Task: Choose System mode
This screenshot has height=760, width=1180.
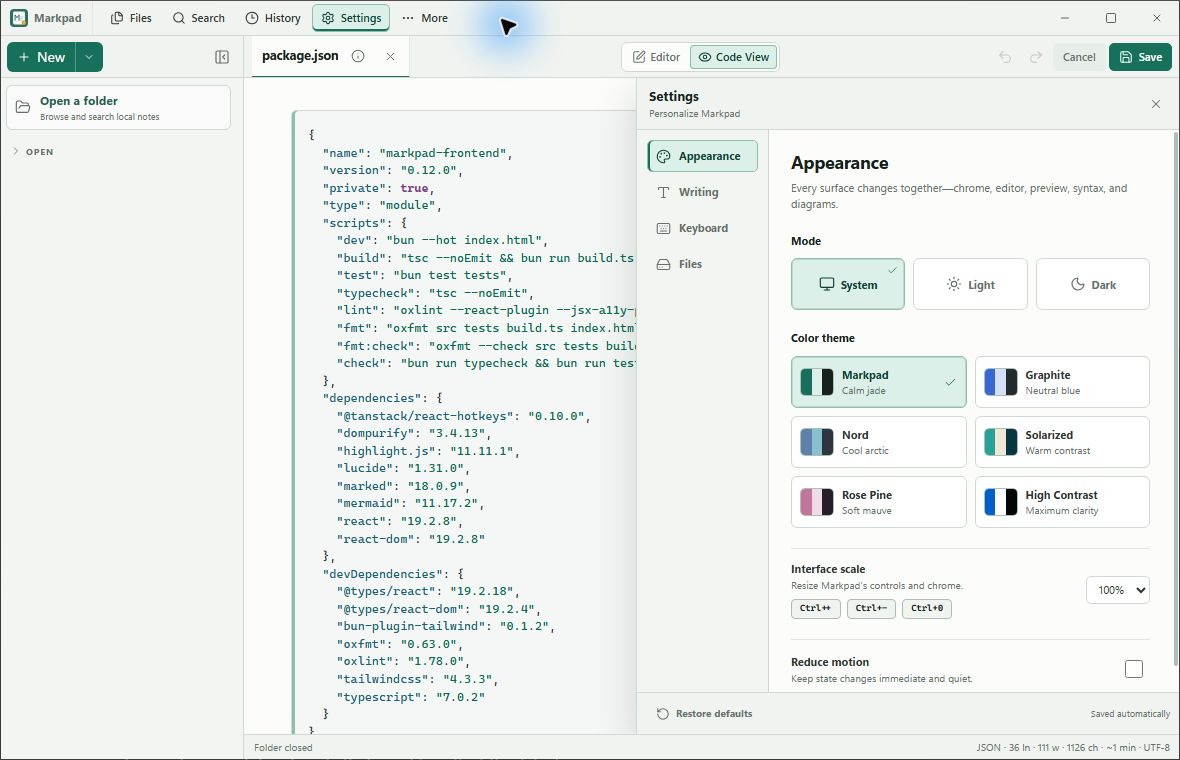Action: coord(847,284)
